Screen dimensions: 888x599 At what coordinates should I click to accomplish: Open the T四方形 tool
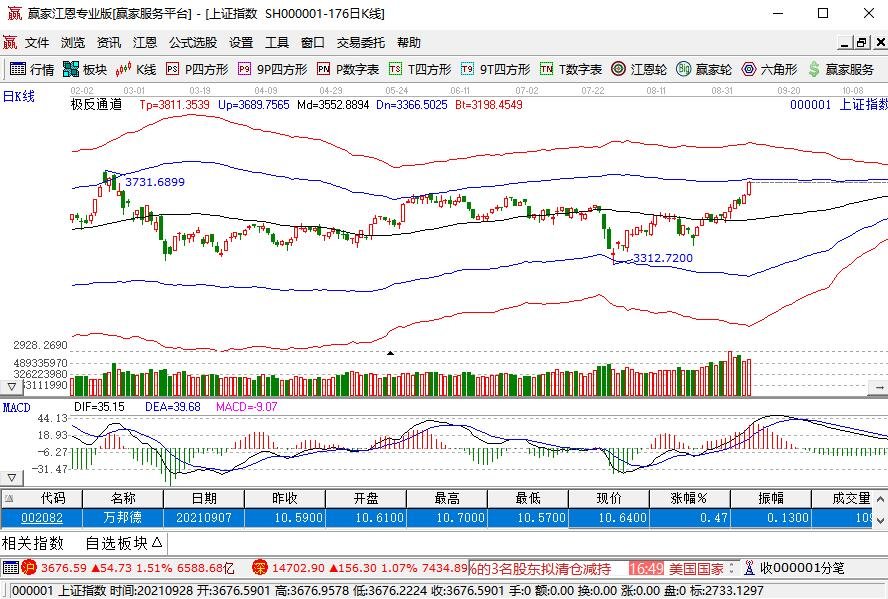420,70
